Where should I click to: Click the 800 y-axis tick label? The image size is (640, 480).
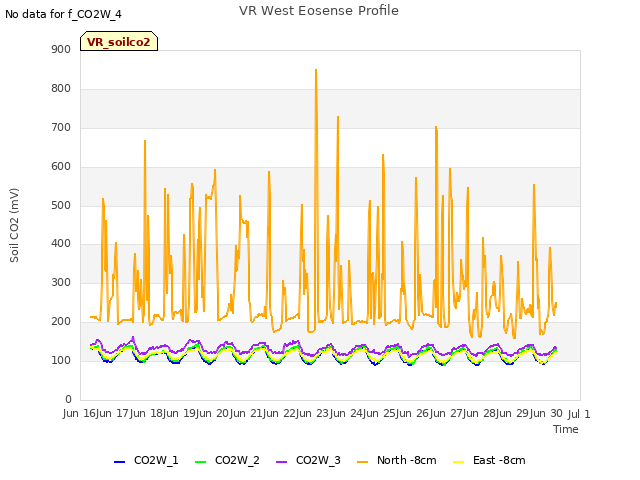(x=61, y=89)
